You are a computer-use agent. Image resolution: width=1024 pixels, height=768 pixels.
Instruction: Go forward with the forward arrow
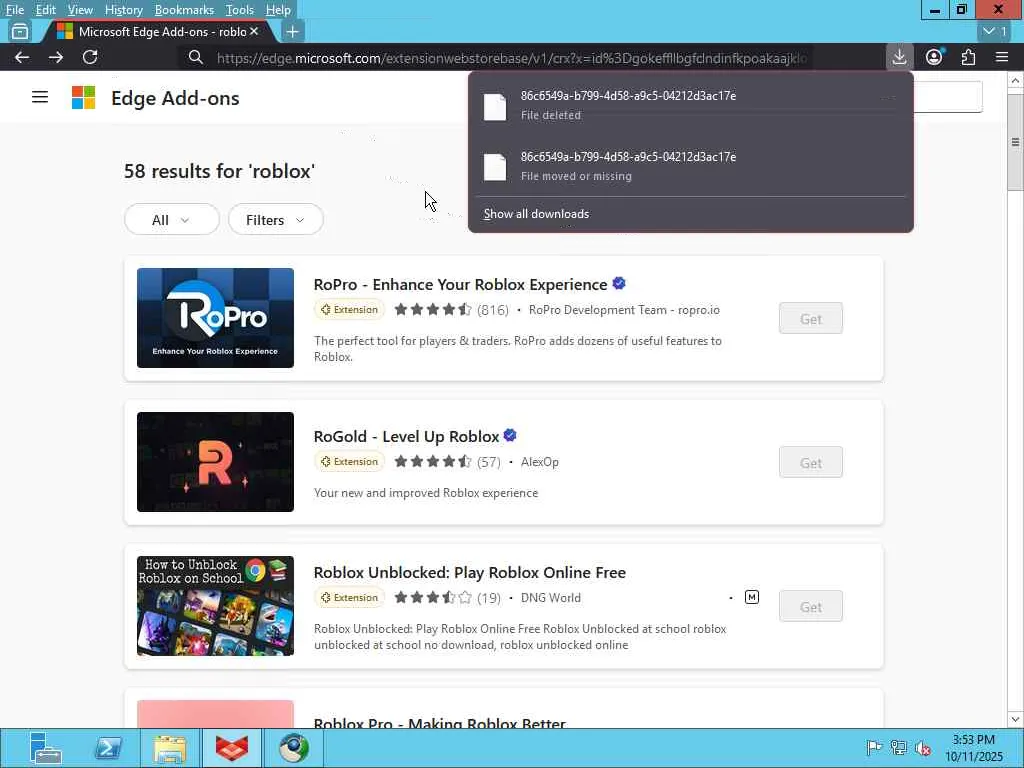(x=56, y=57)
